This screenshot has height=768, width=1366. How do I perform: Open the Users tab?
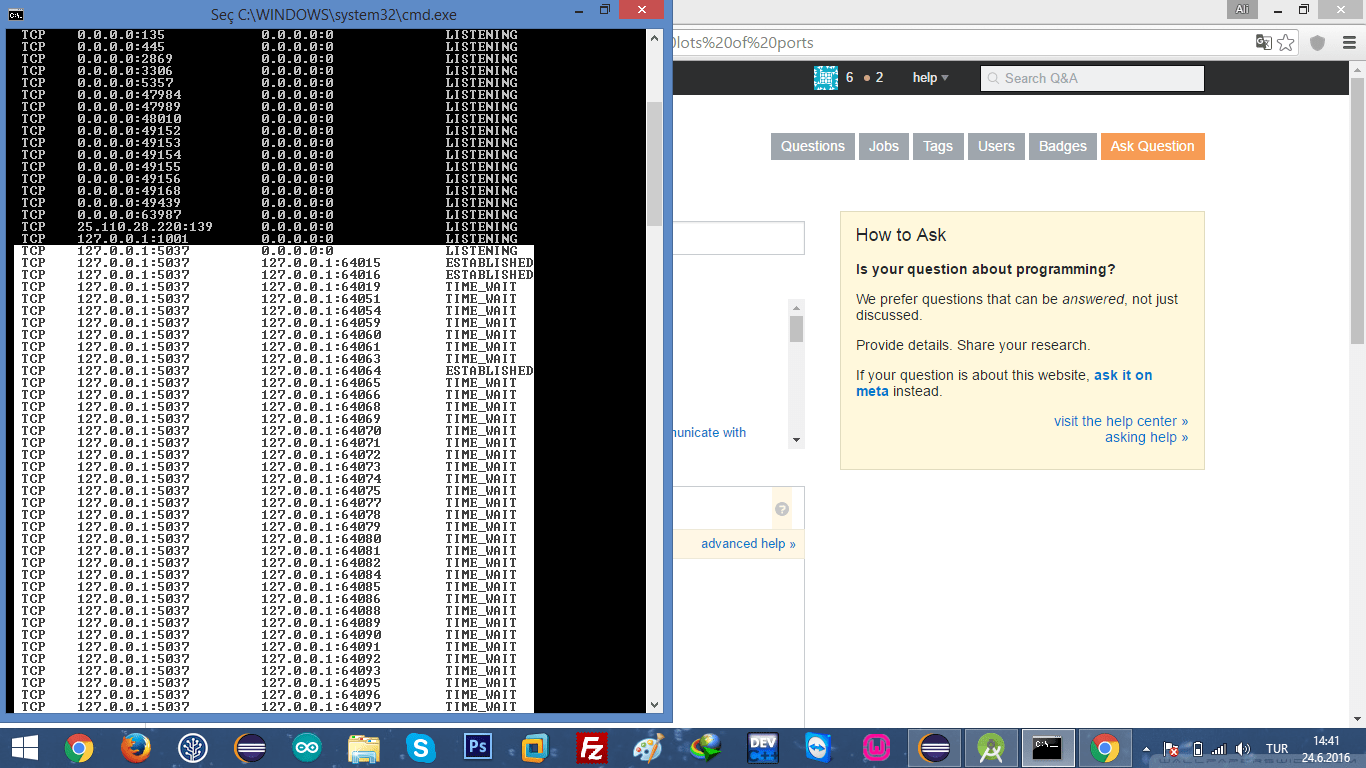pos(996,146)
